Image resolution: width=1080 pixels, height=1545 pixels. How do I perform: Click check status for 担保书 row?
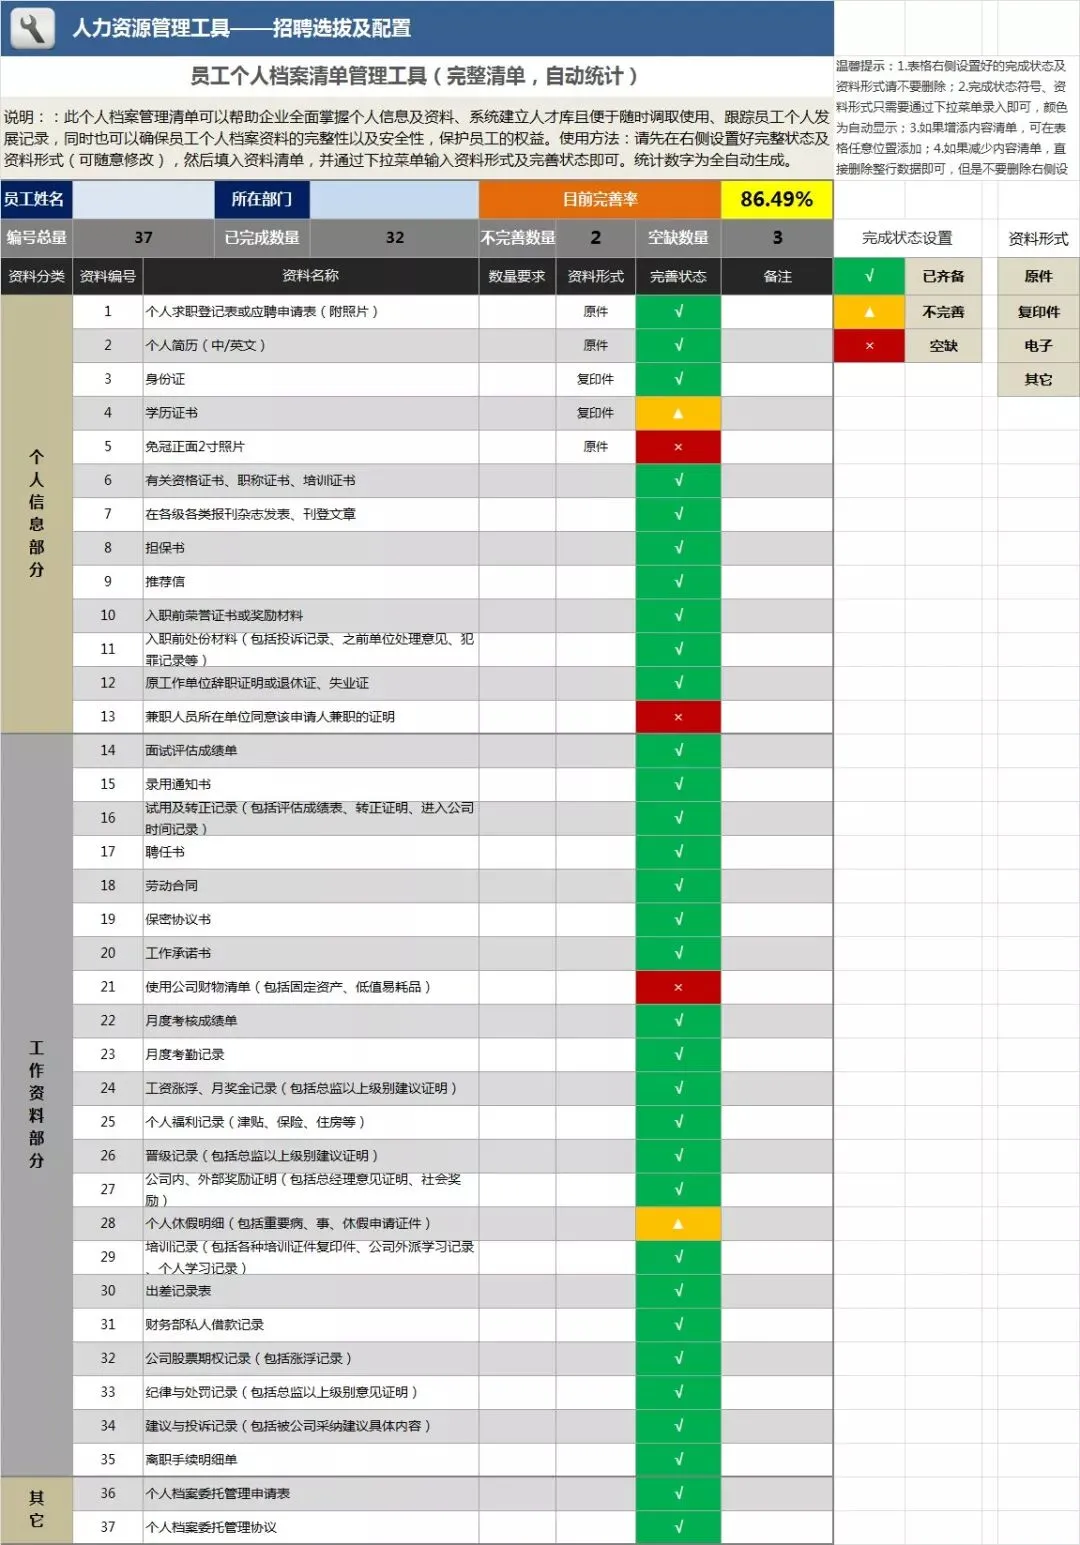coord(678,548)
